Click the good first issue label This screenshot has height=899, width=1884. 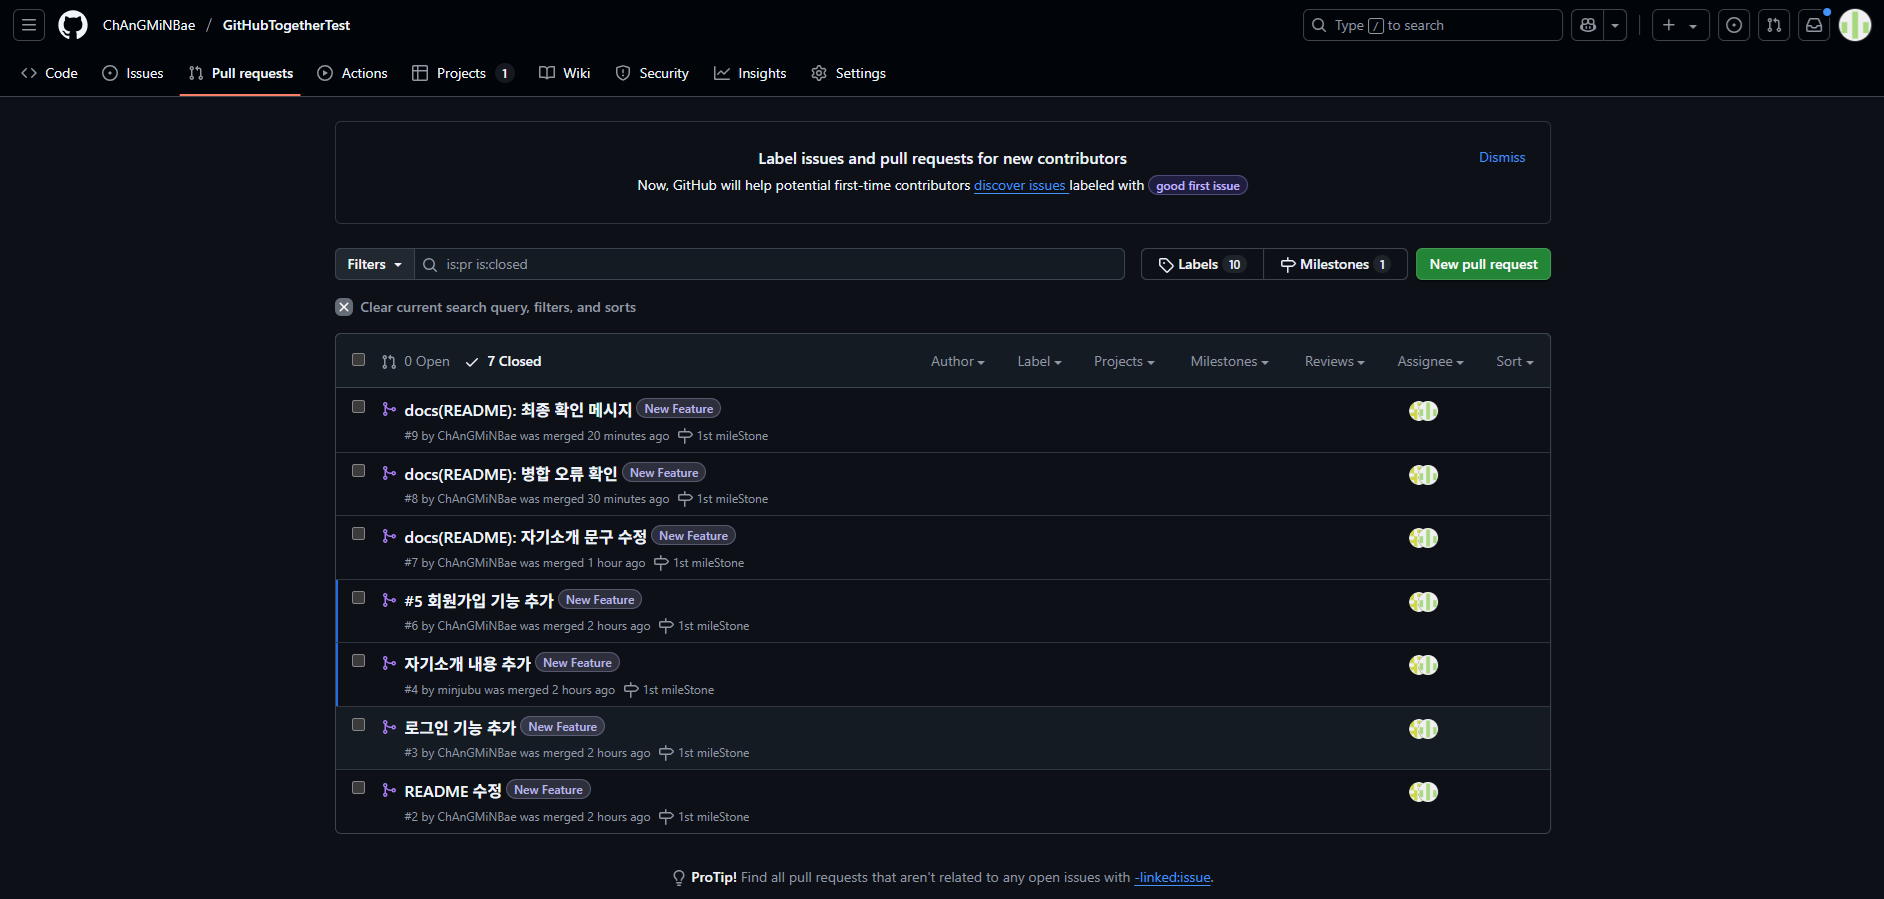click(x=1198, y=186)
